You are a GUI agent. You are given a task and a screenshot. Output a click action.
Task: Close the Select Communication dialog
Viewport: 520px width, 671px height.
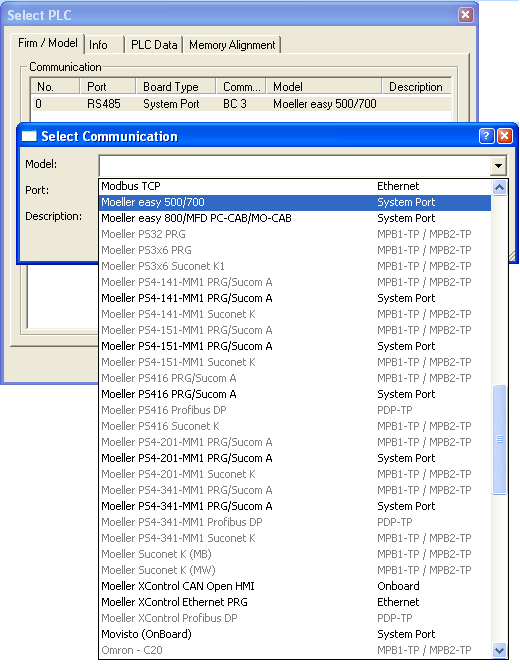[x=505, y=136]
